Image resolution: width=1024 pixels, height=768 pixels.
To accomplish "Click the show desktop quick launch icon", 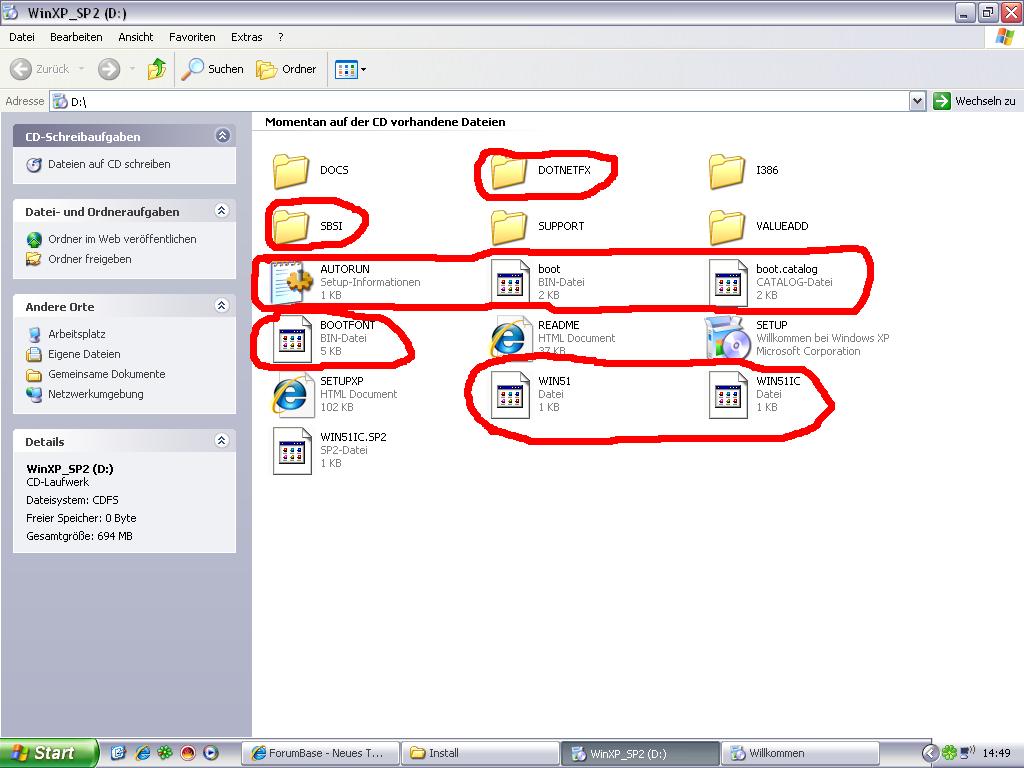I will (x=118, y=753).
